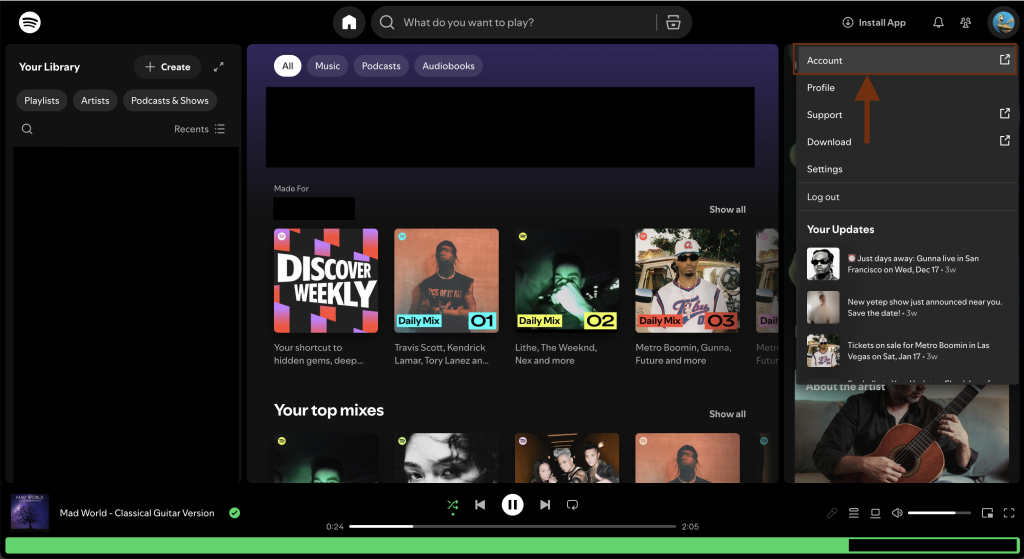Click the Create button

[167, 67]
